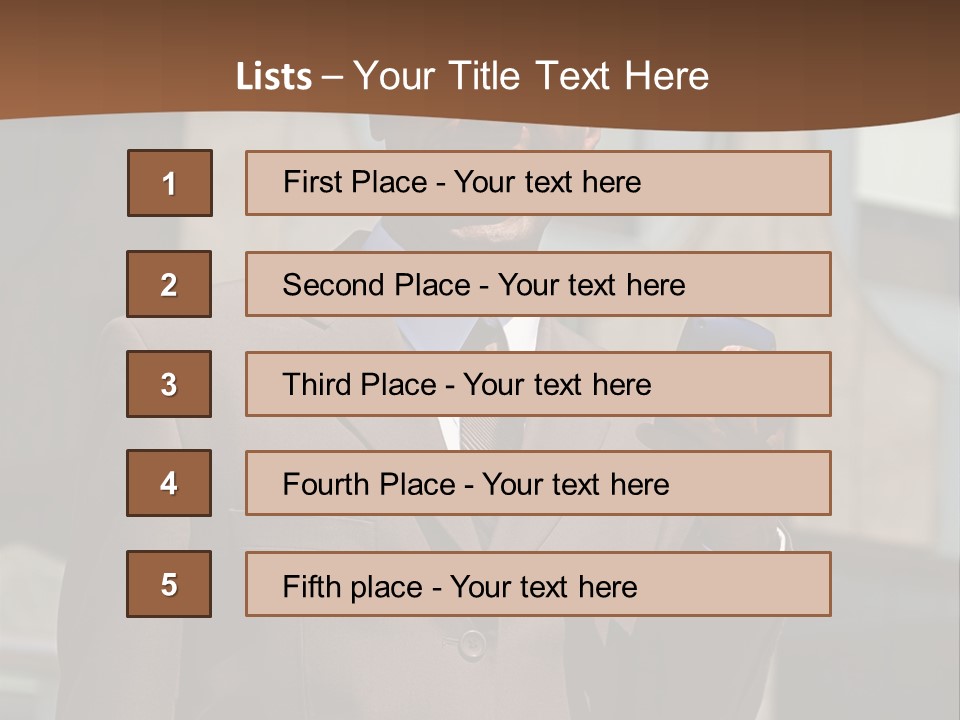Click the number 1 box
This screenshot has height=720, width=960.
pos(169,183)
